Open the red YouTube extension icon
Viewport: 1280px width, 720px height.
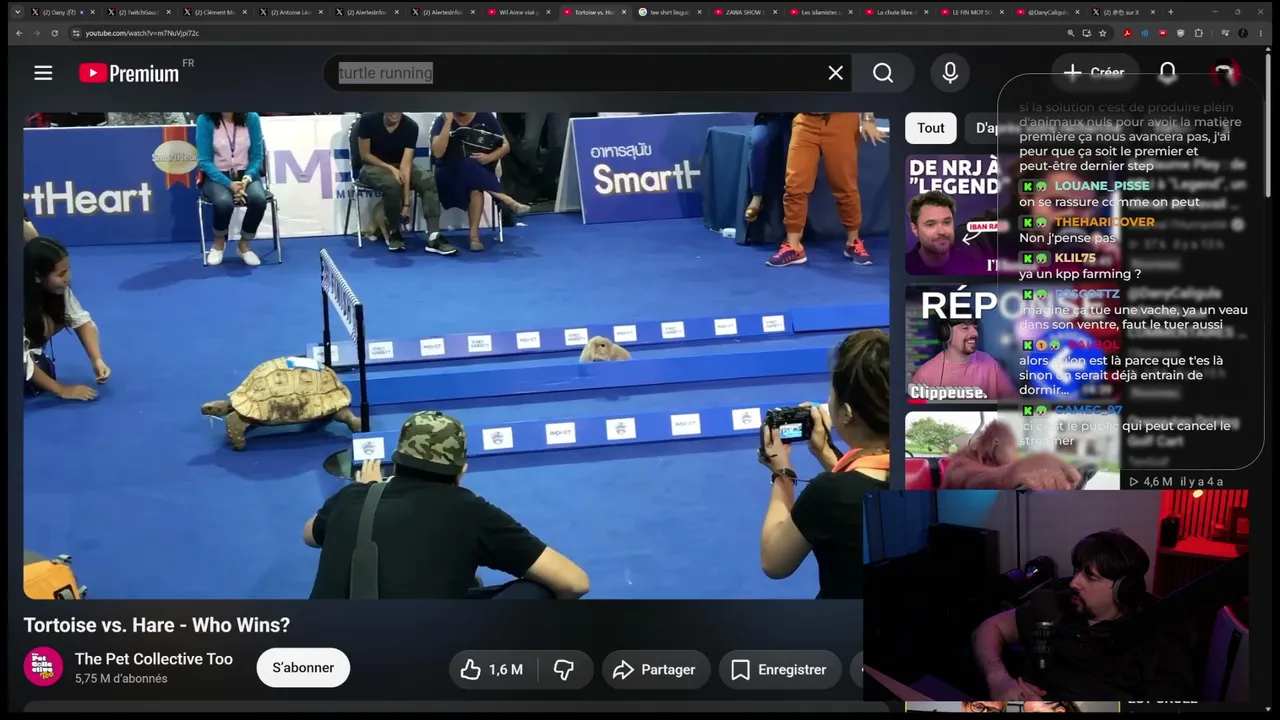(x=1162, y=33)
